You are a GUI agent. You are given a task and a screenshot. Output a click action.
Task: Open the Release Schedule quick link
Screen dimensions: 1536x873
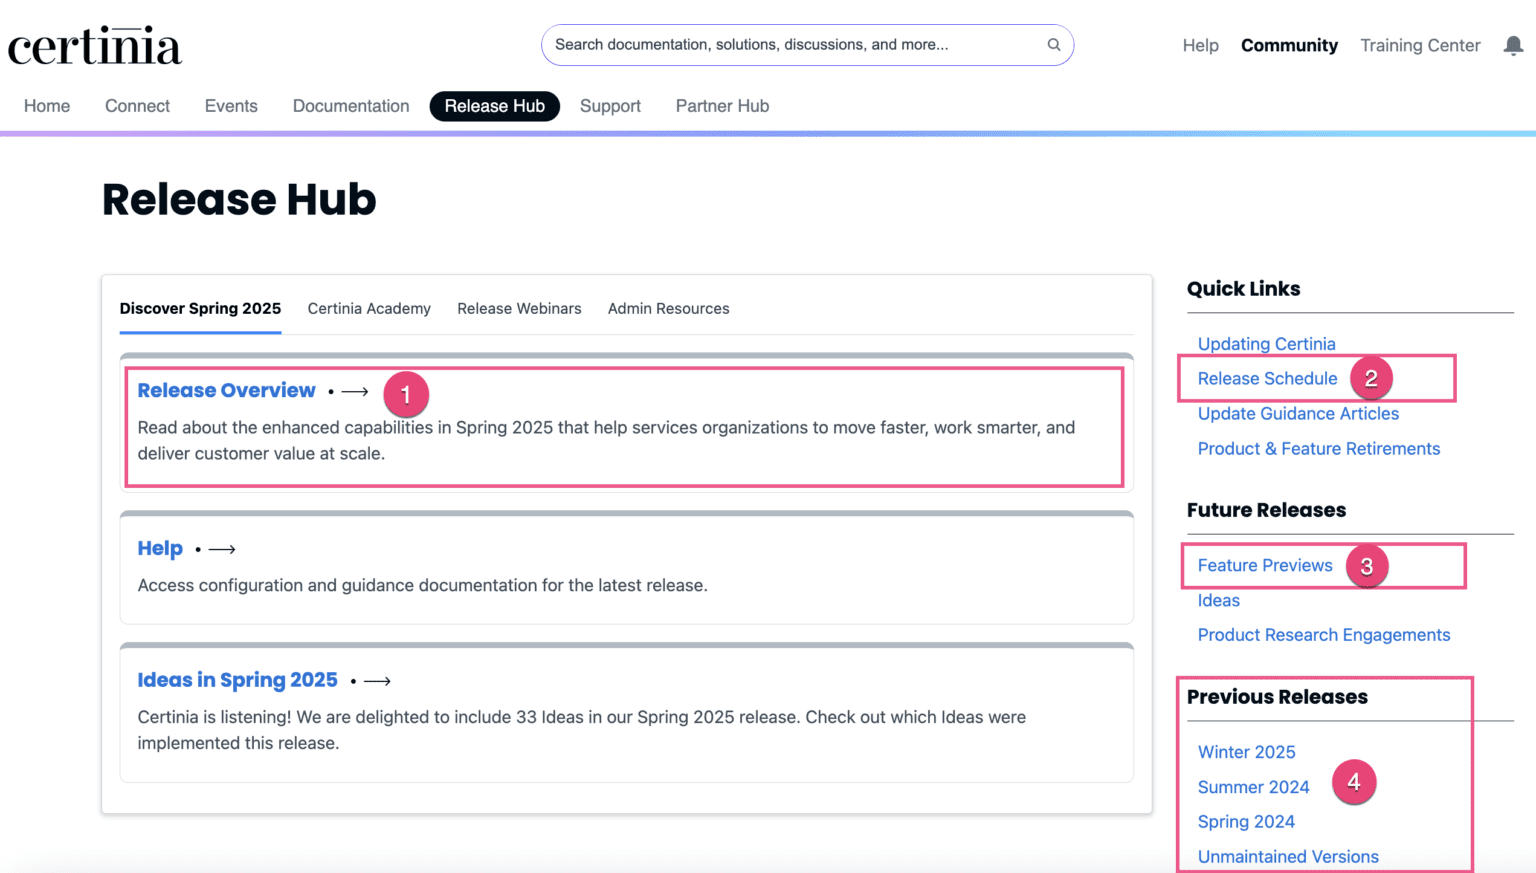click(x=1267, y=379)
